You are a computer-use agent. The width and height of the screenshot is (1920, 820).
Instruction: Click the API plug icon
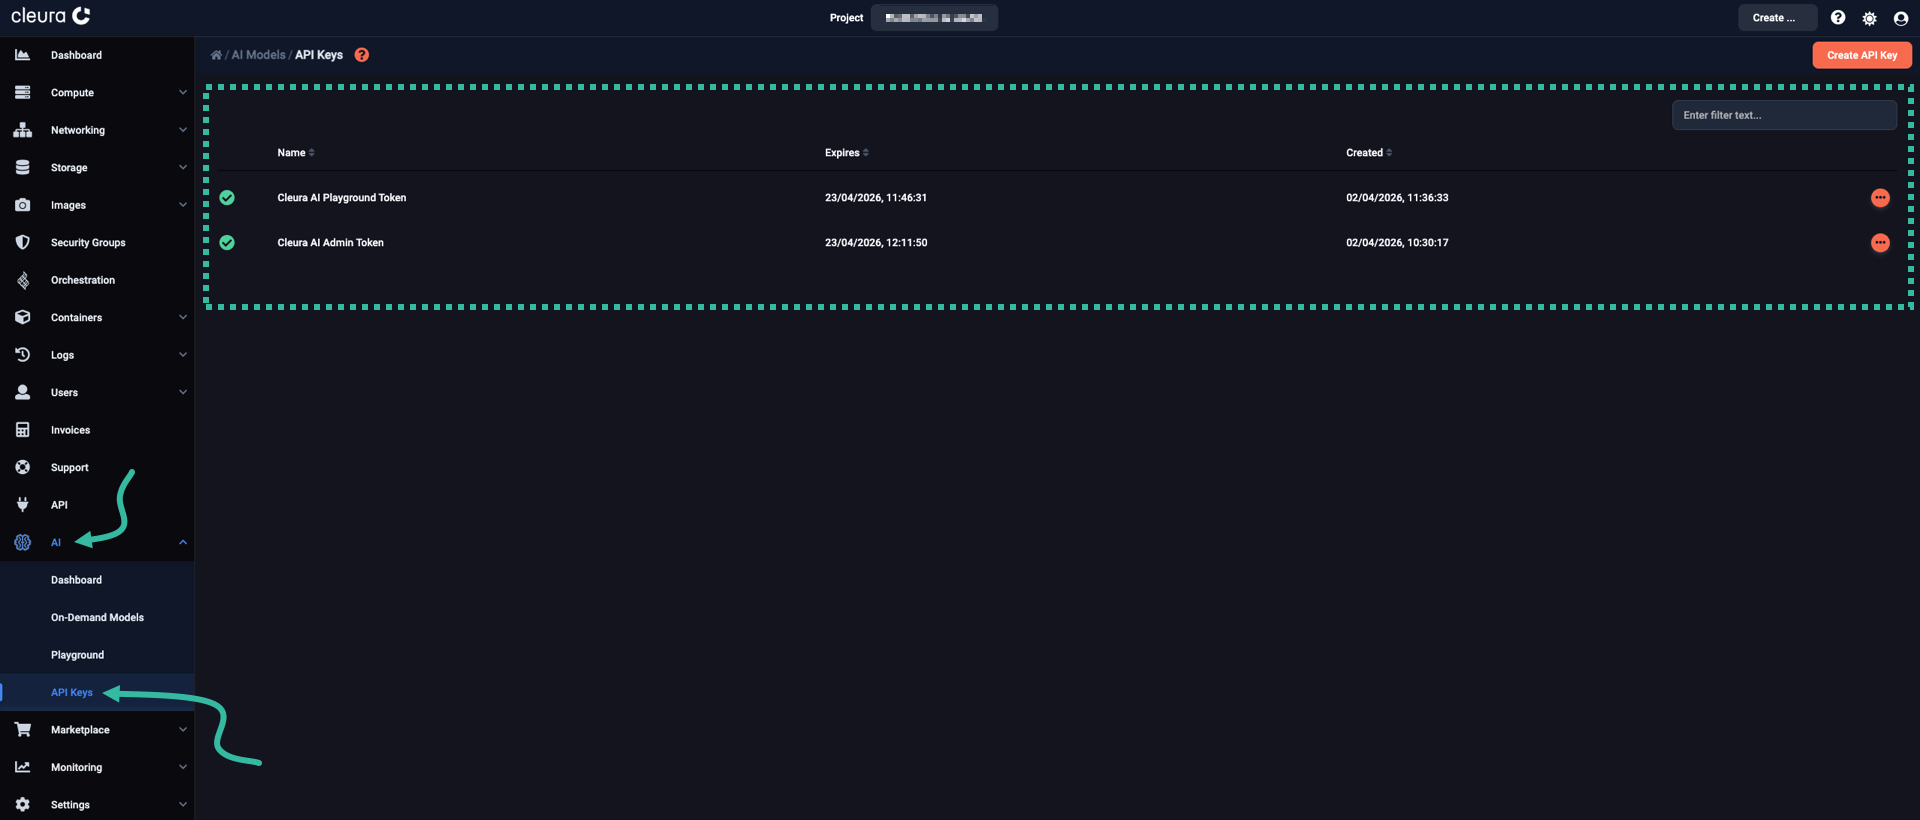22,505
